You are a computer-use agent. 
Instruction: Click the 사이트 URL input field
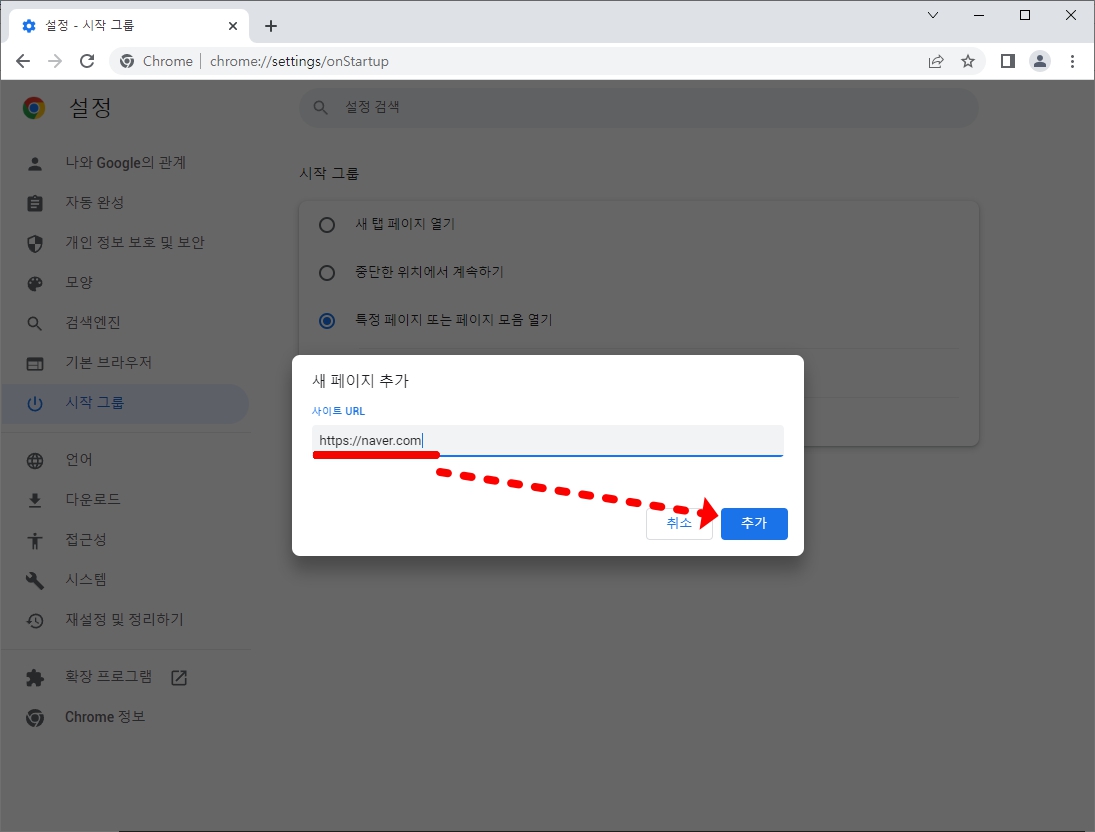pos(548,440)
